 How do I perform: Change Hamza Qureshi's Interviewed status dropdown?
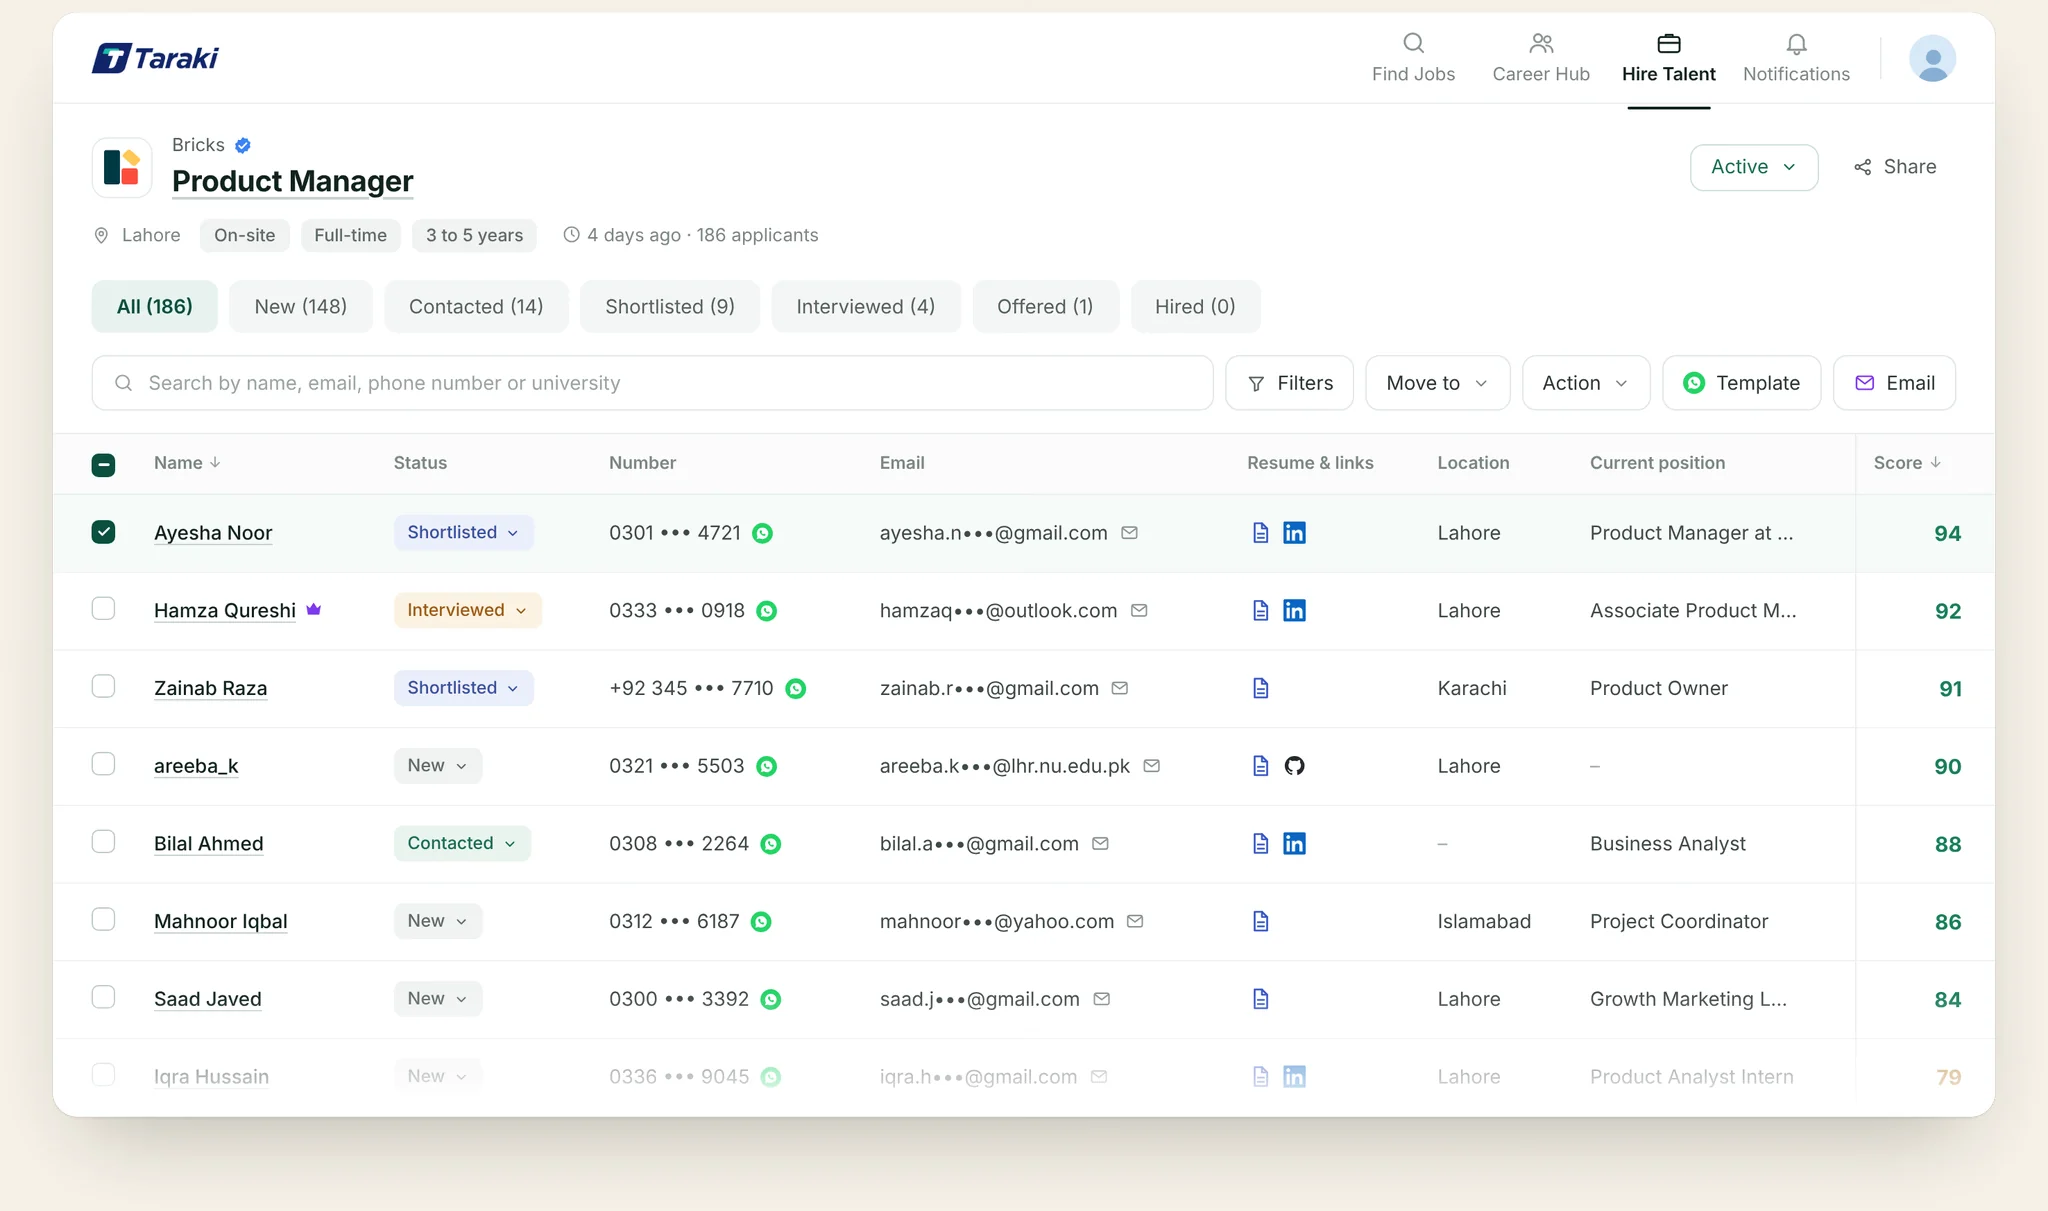pyautogui.click(x=467, y=610)
